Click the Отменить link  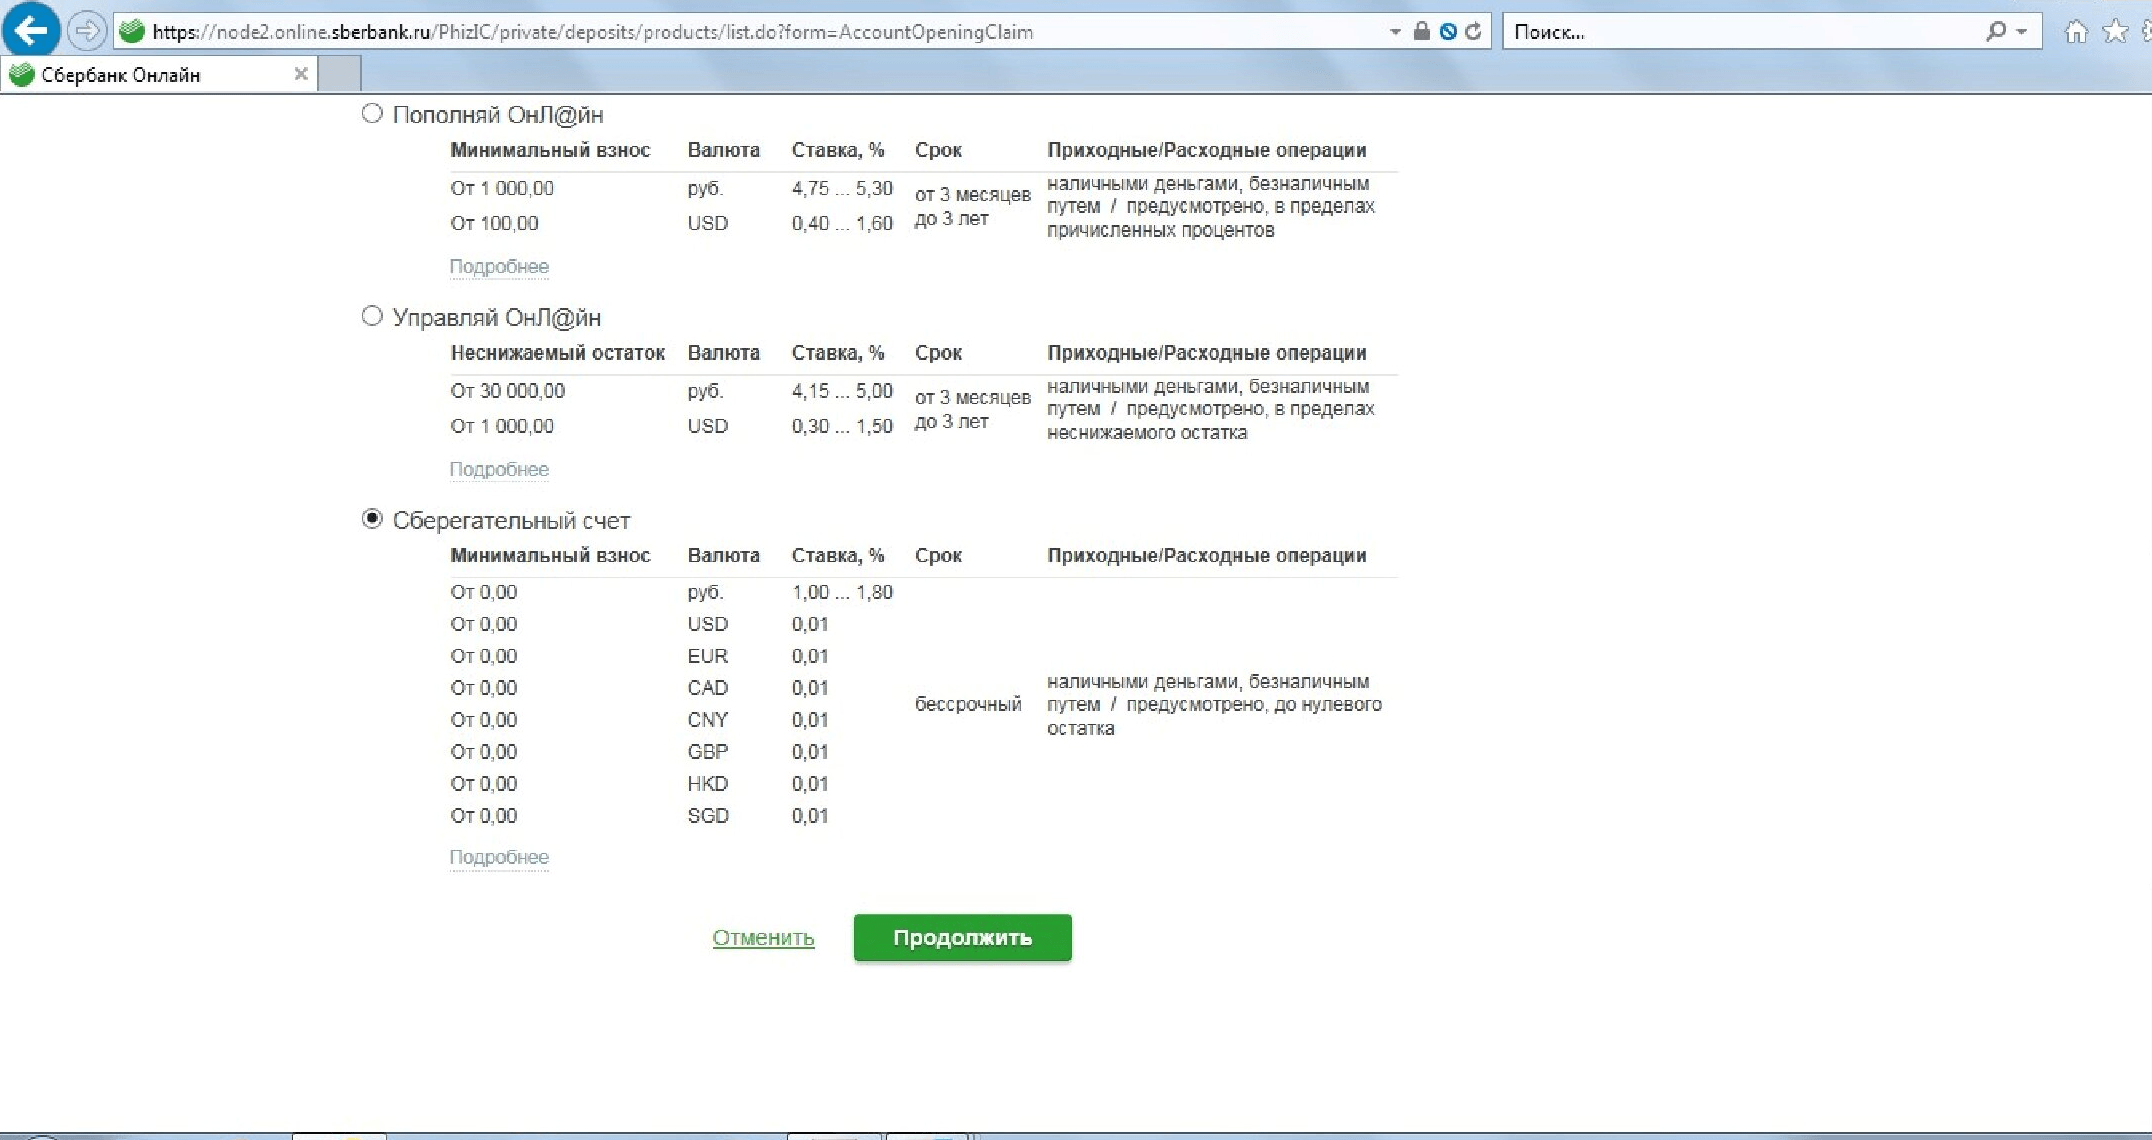(x=763, y=938)
